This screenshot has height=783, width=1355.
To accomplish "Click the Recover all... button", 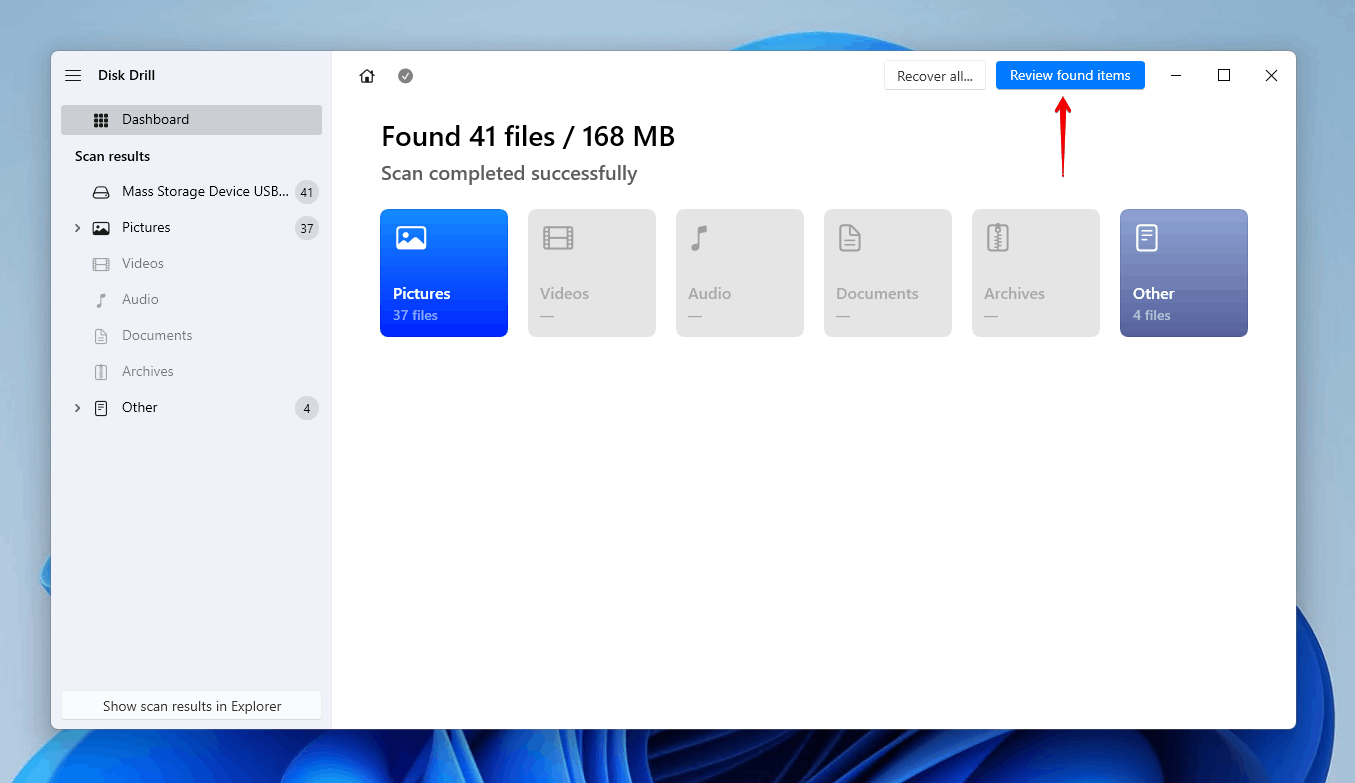I will click(x=935, y=76).
